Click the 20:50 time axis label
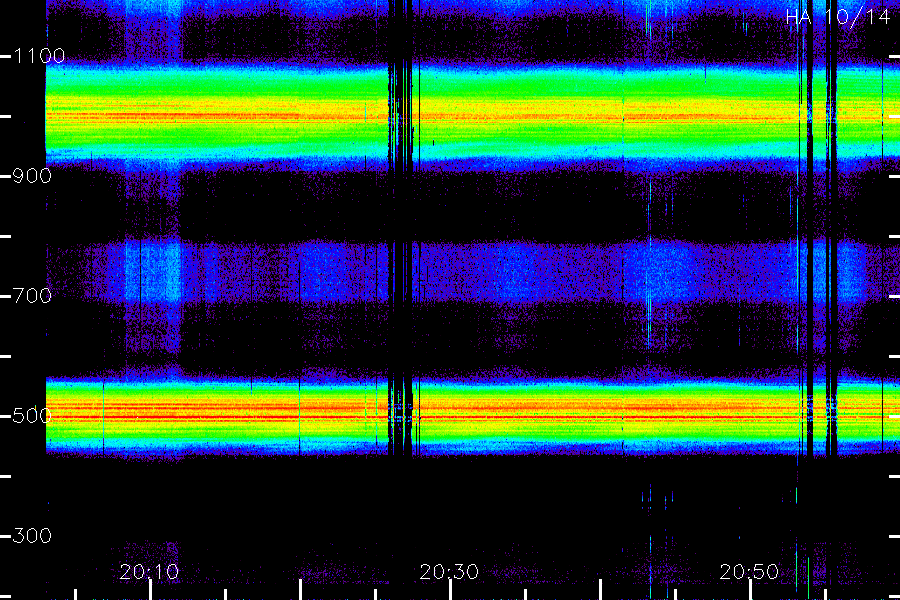 [x=749, y=571]
